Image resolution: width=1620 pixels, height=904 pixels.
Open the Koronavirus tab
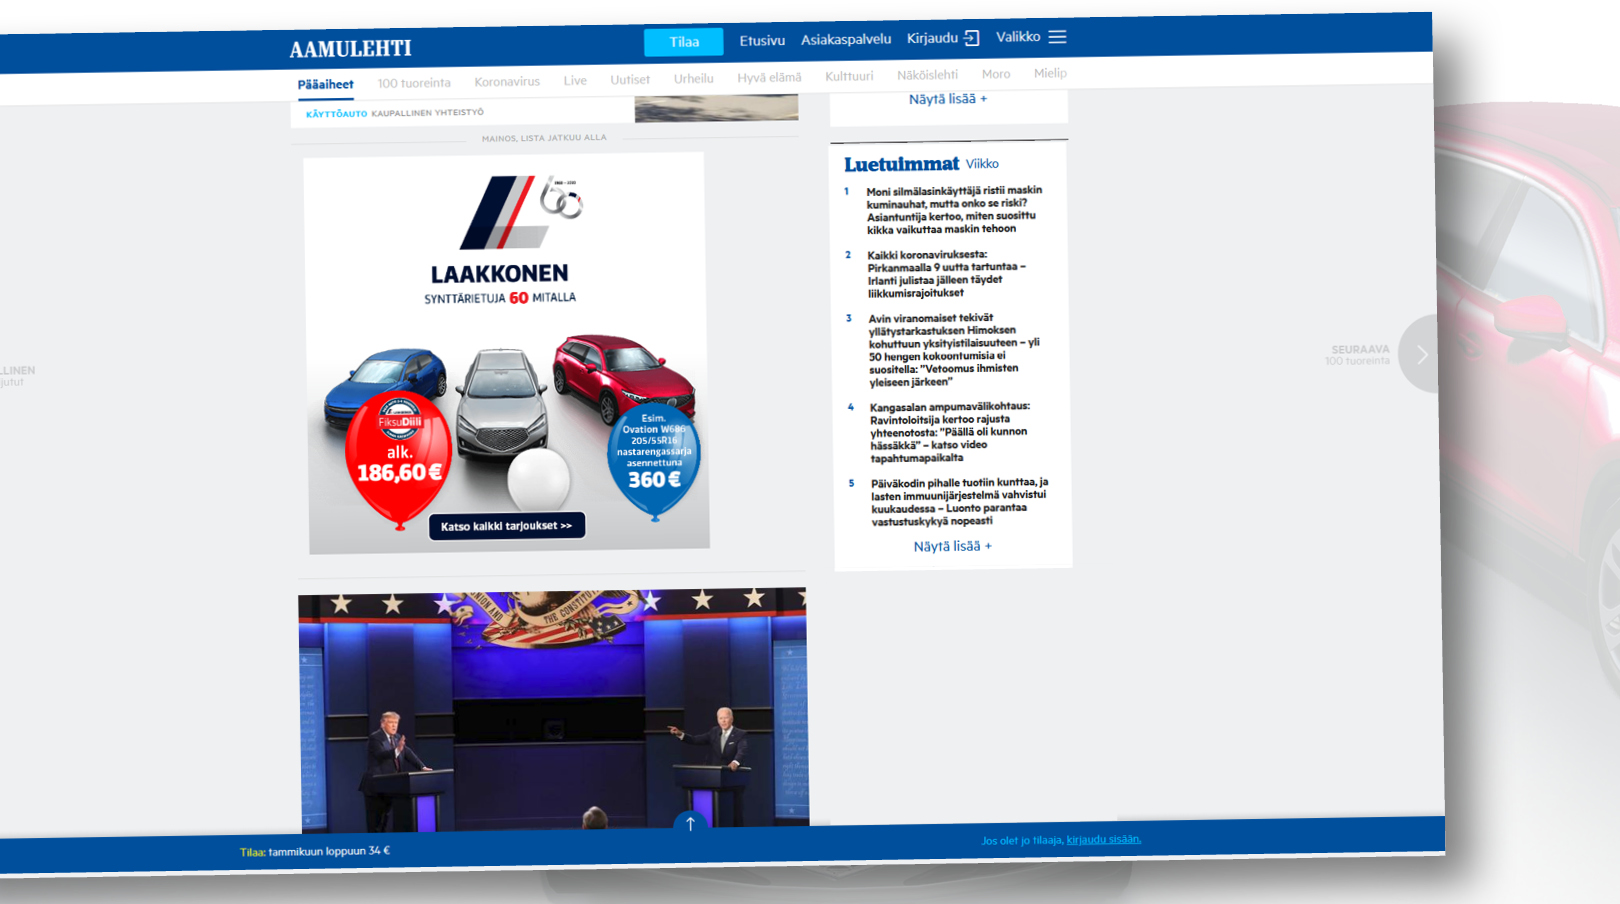tap(507, 82)
